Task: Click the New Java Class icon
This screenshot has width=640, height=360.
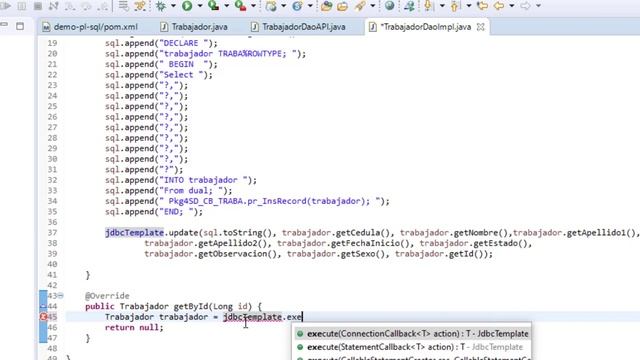Action: tap(297, 6)
